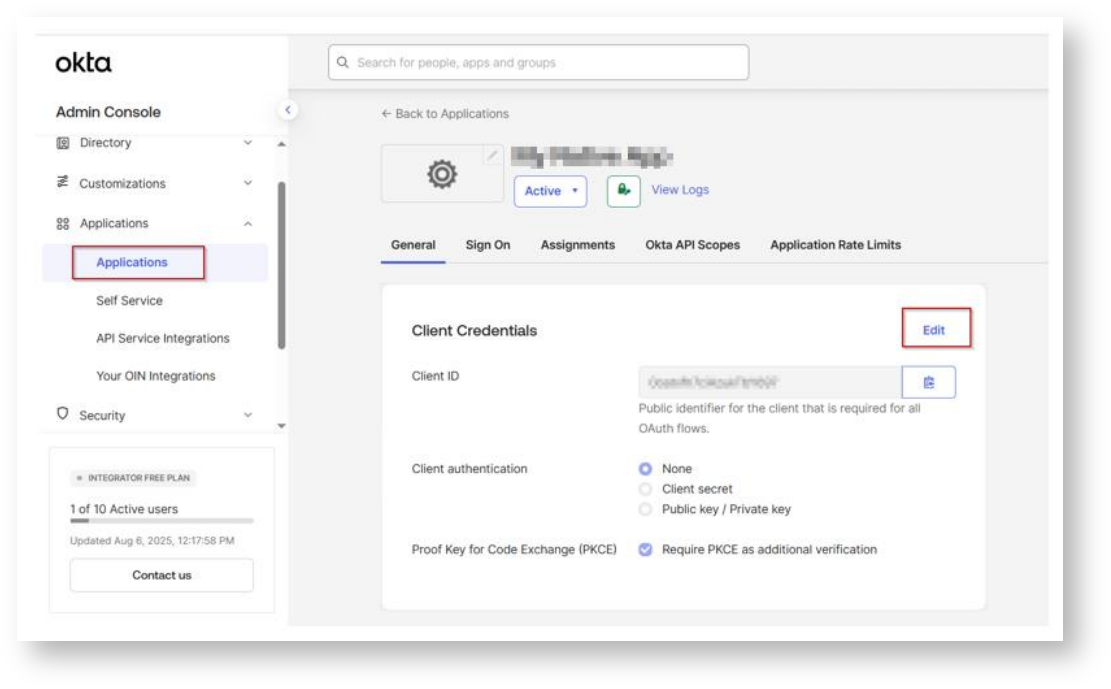Viewport: 1111px width, 689px height.
Task: Click the pencil edit-logo icon
Action: pos(492,155)
